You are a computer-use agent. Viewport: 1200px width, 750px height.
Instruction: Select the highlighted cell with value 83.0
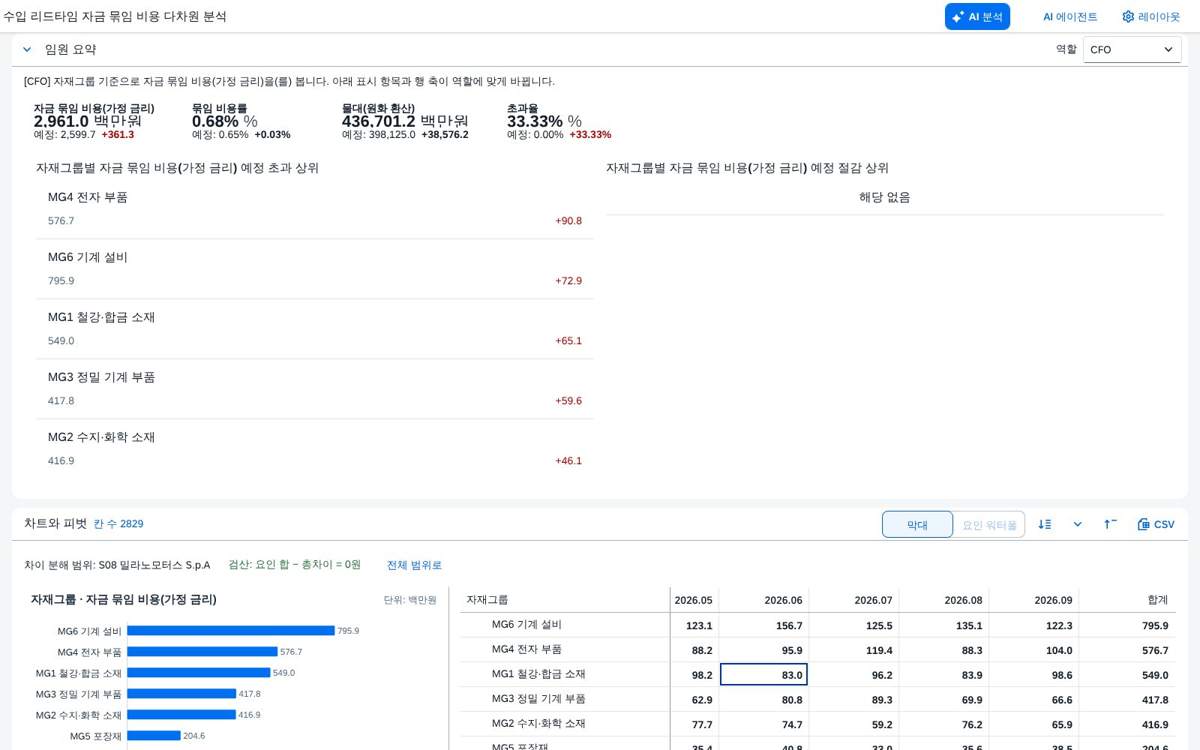point(764,675)
